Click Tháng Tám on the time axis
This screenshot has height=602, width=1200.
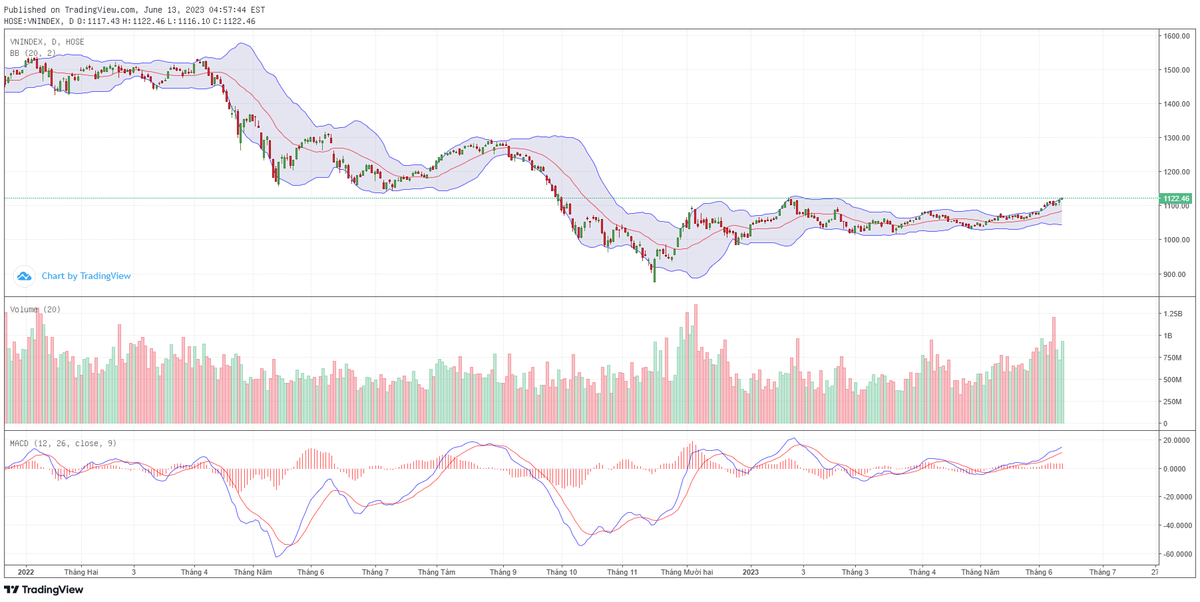436,572
